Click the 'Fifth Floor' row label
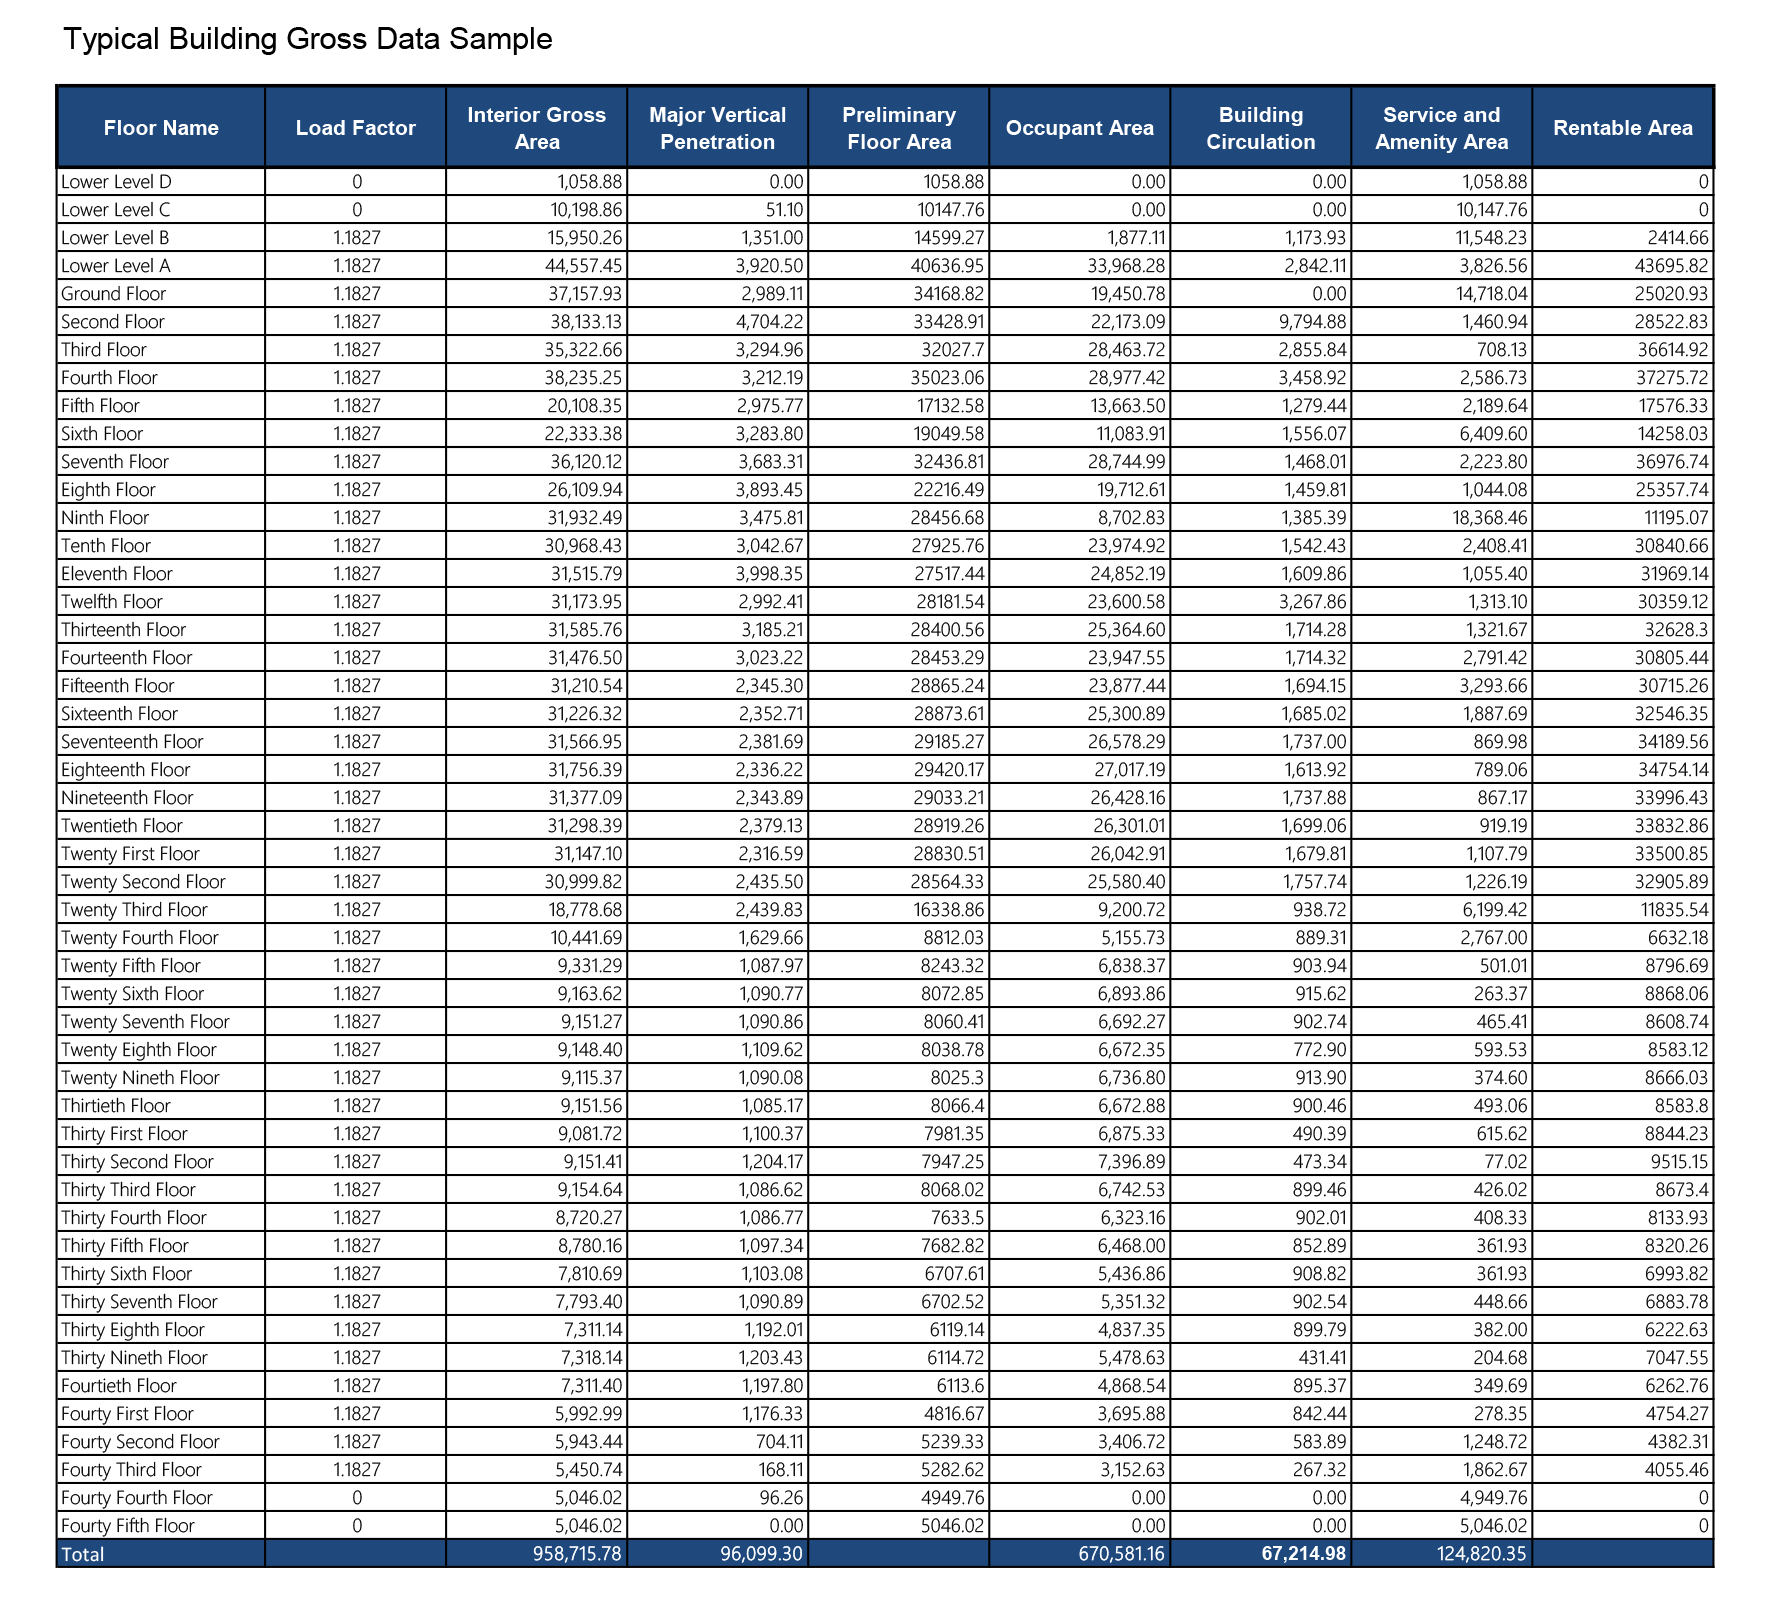1776x1622 pixels. [101, 406]
